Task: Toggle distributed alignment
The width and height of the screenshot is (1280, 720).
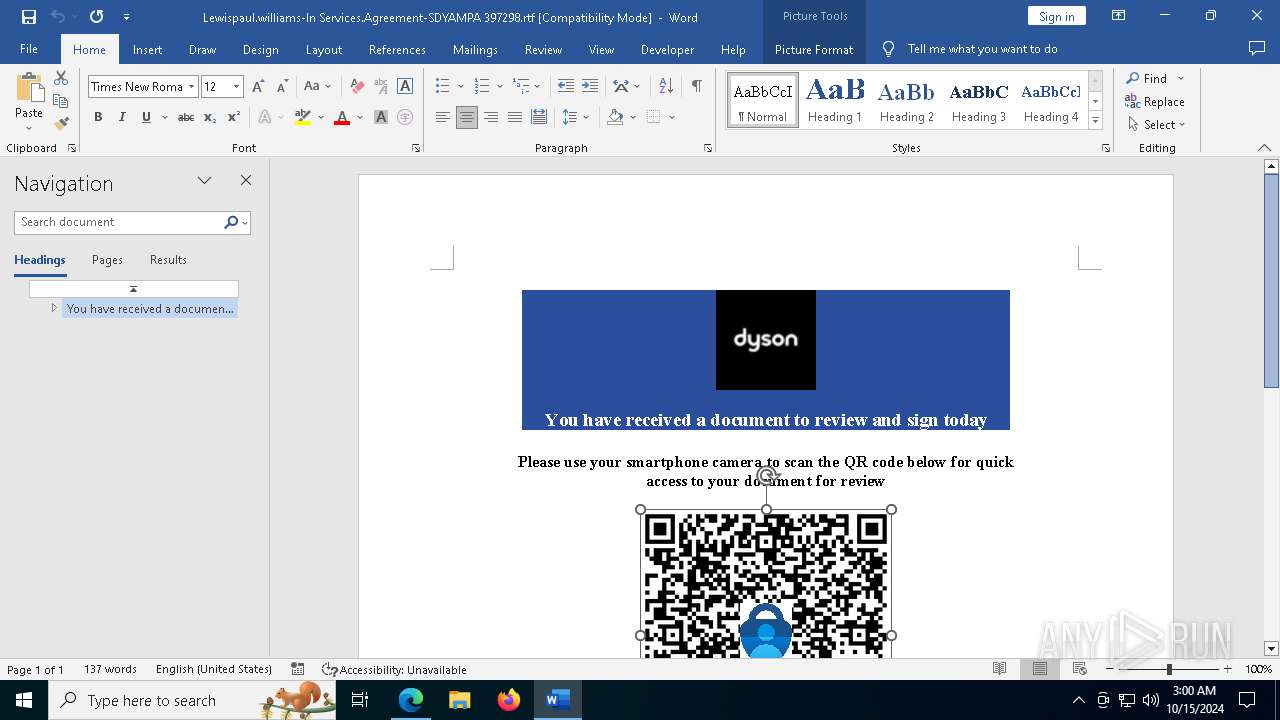Action: pos(539,117)
